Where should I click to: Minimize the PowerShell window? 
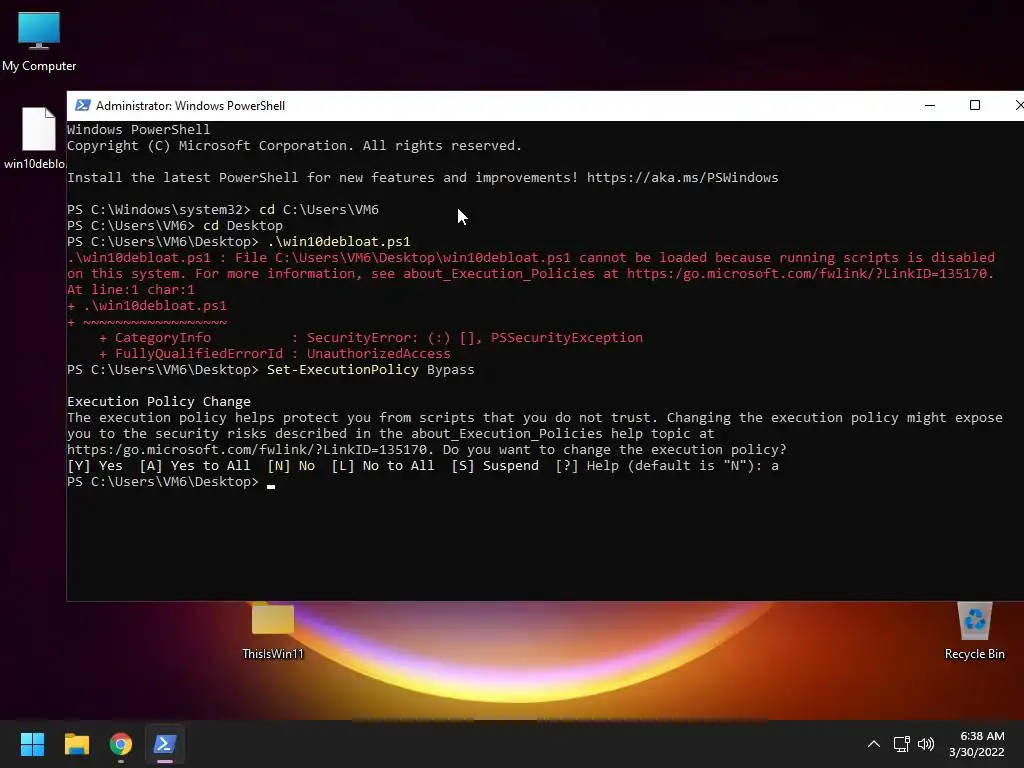pos(930,105)
